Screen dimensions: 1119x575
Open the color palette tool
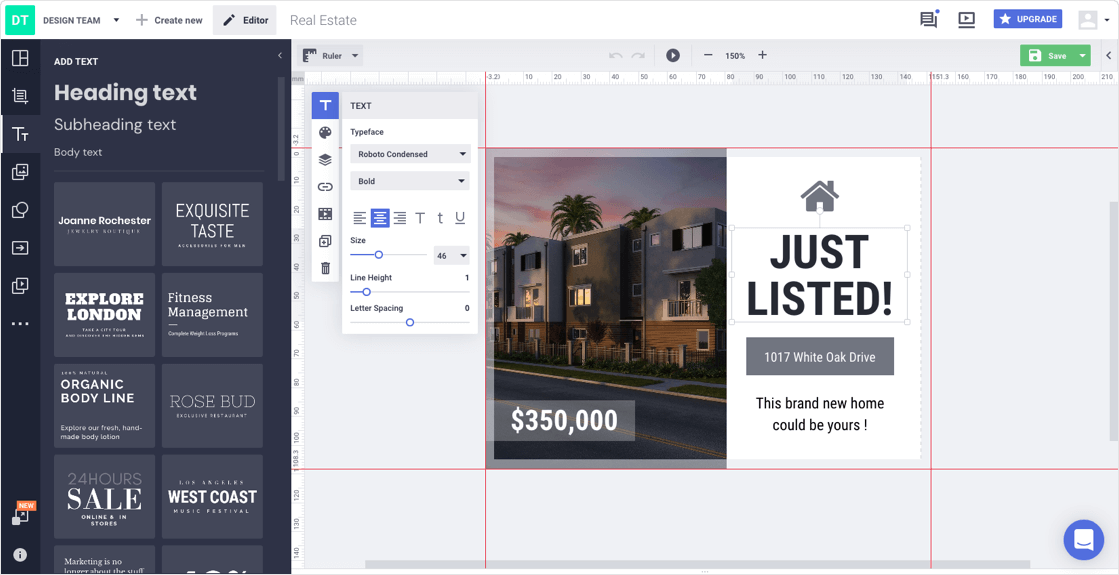pos(325,133)
